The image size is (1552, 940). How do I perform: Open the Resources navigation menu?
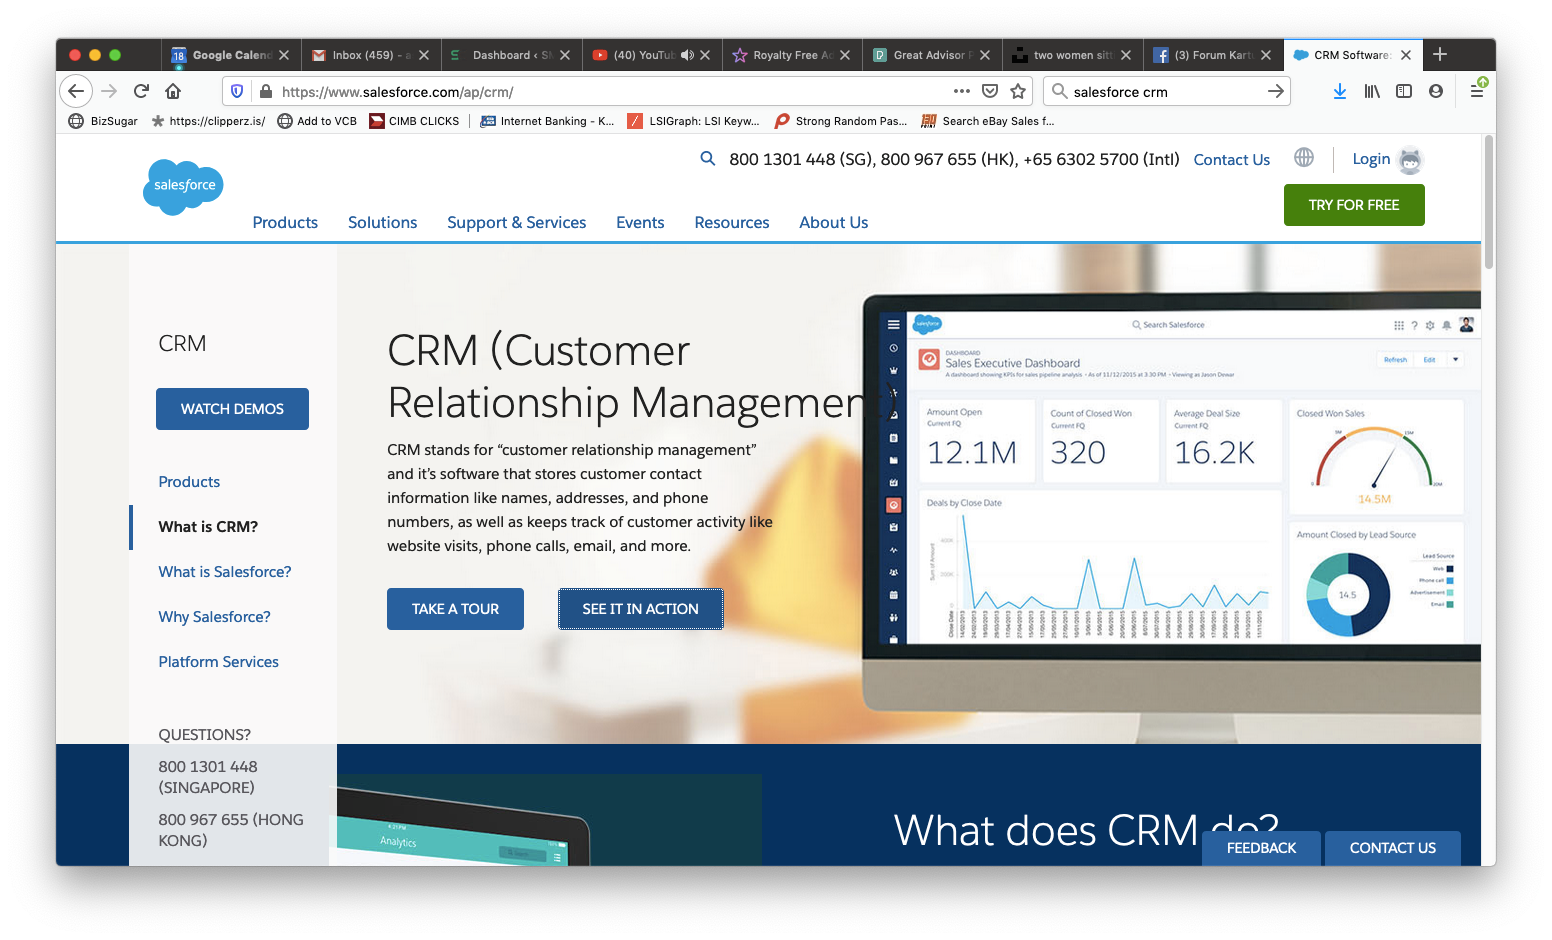tap(732, 222)
